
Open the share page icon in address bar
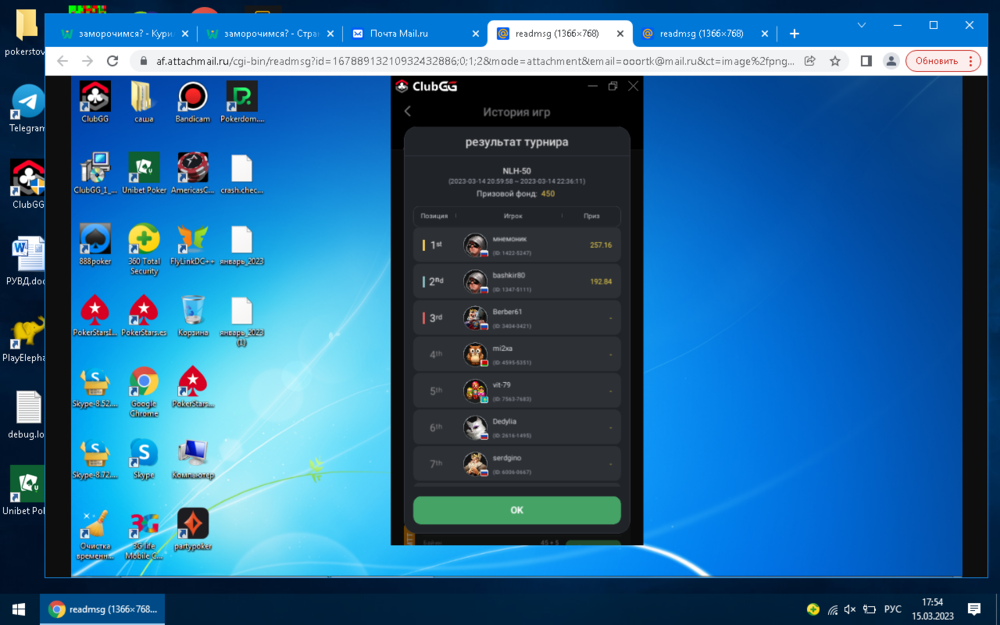coord(810,61)
